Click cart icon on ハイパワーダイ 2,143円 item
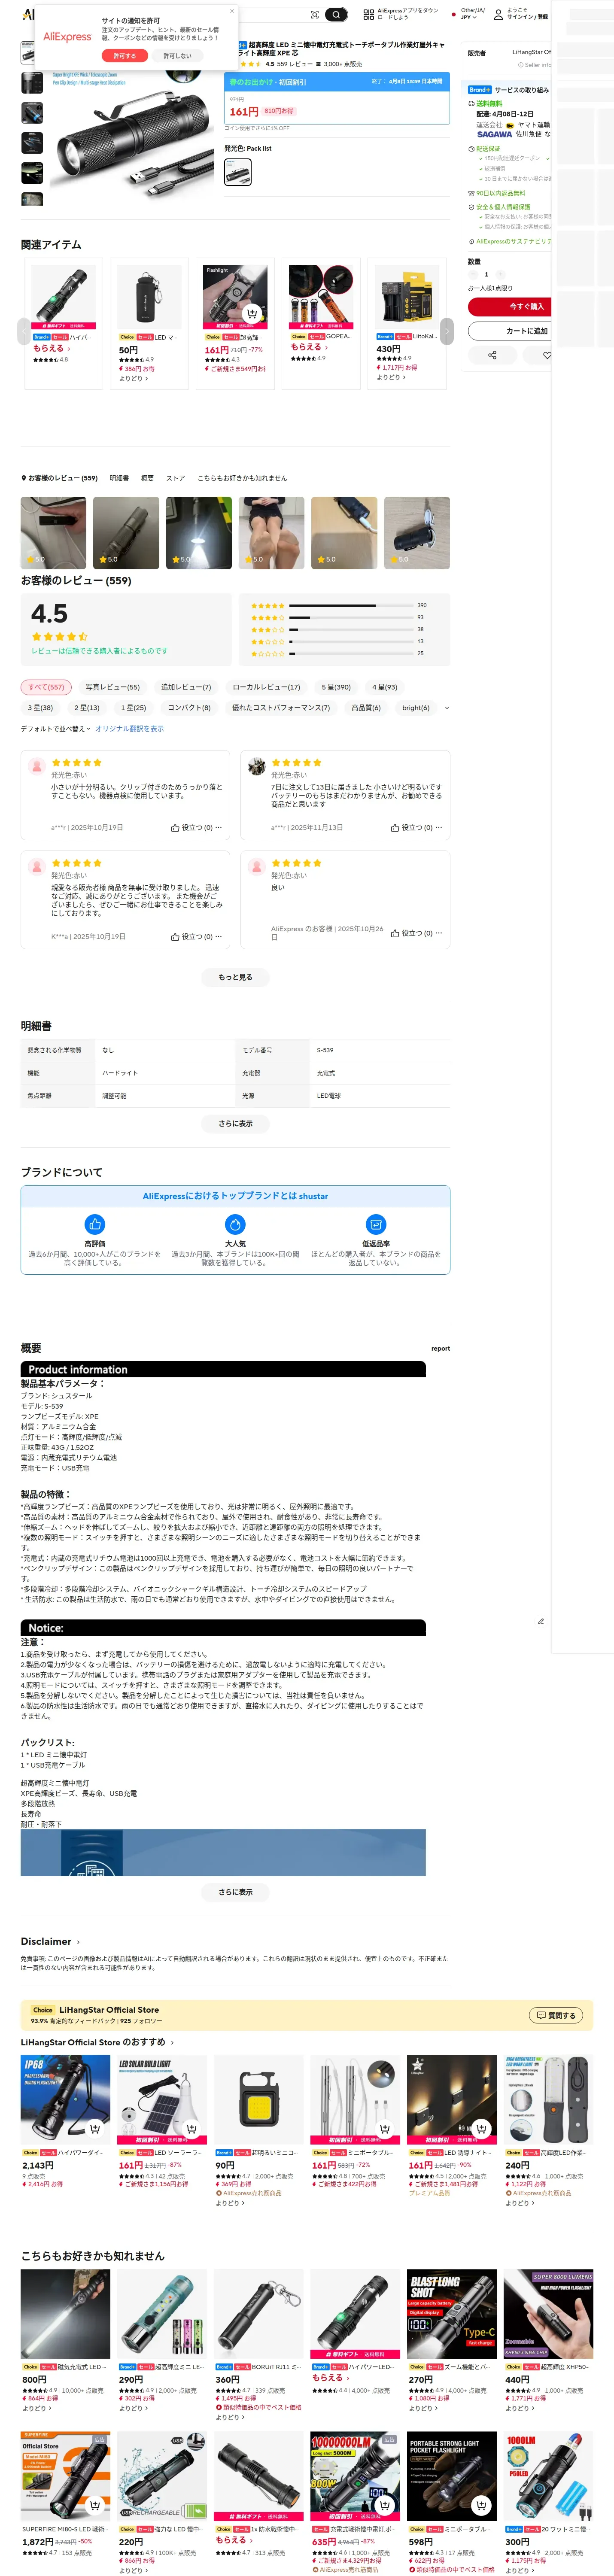The image size is (614, 2576). coord(95,2128)
